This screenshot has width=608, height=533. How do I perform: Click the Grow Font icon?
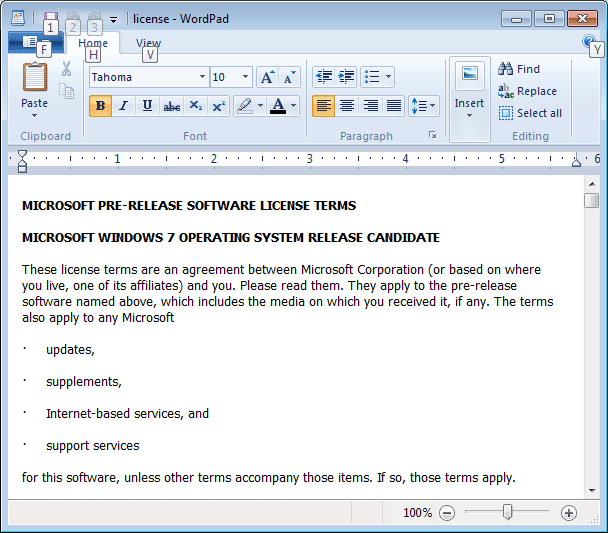coord(267,77)
